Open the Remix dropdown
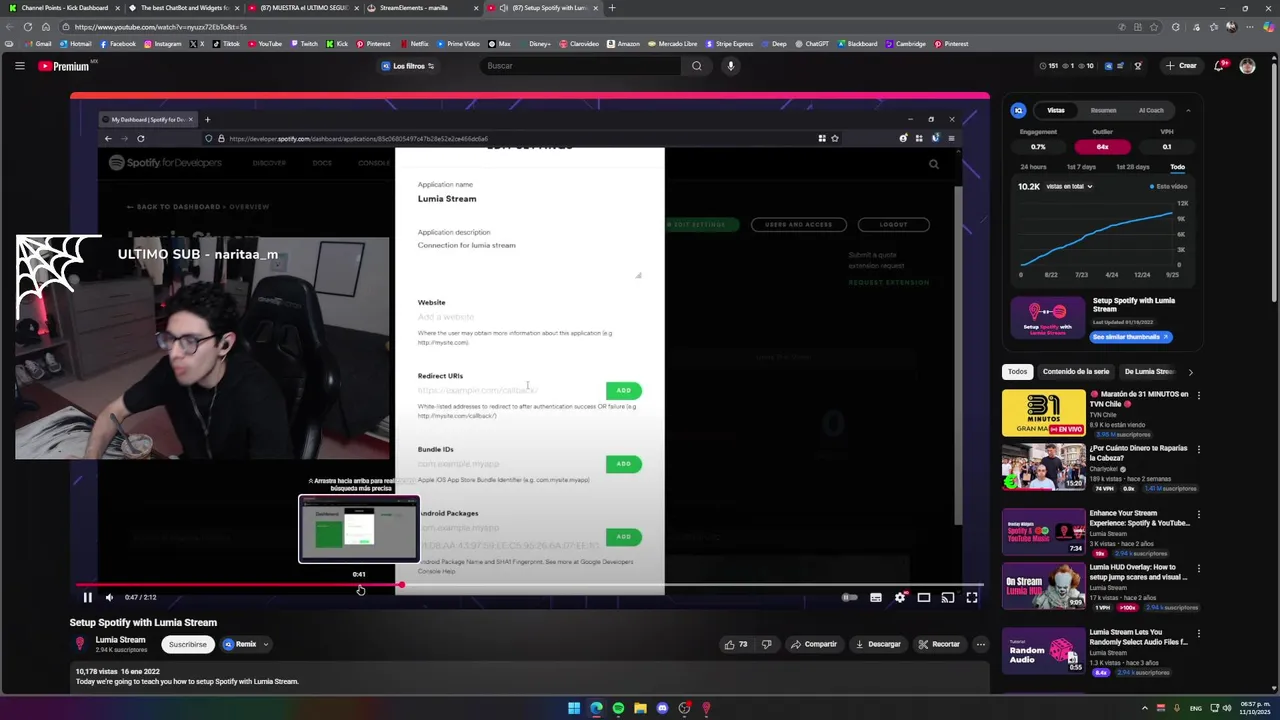 [246, 644]
